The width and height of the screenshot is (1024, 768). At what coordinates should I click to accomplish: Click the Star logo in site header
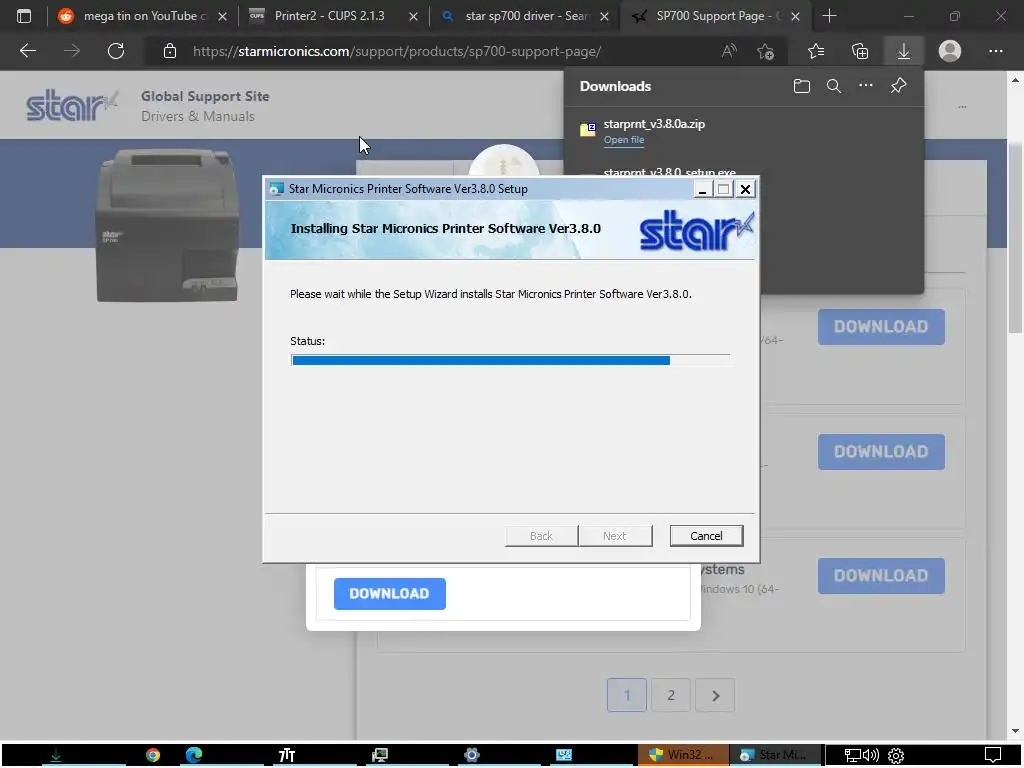click(72, 106)
